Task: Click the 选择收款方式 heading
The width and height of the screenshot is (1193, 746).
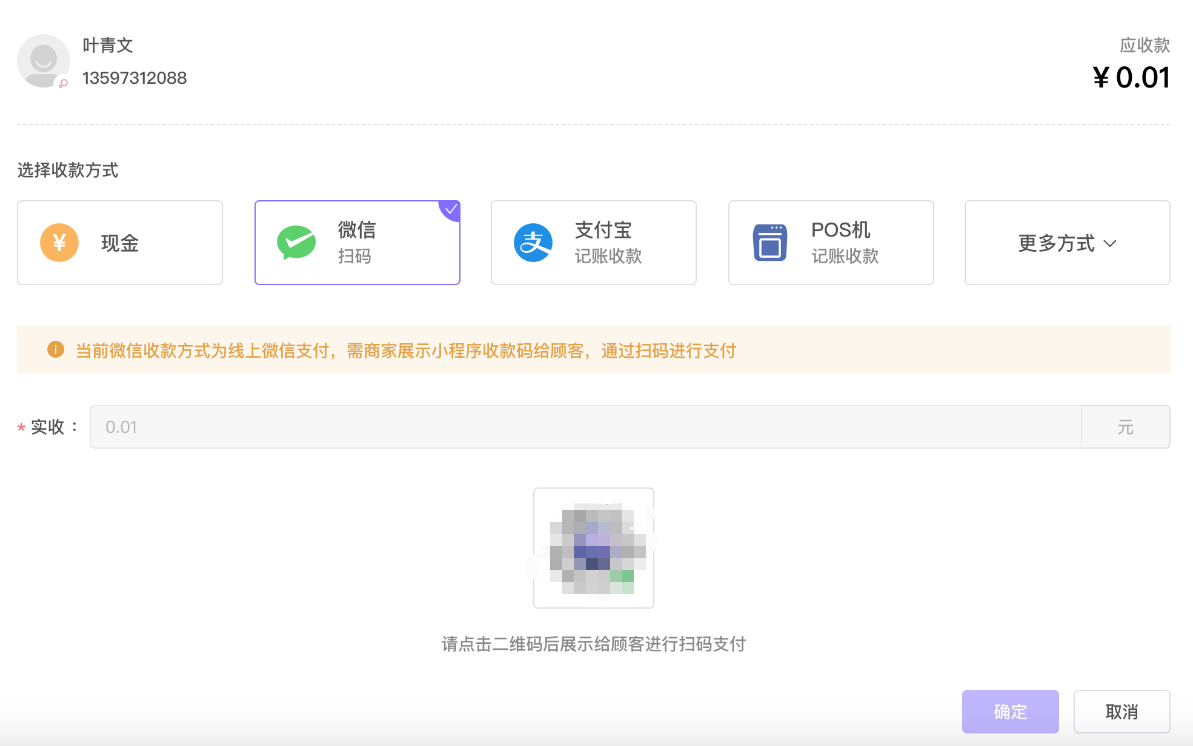Action: (x=68, y=171)
